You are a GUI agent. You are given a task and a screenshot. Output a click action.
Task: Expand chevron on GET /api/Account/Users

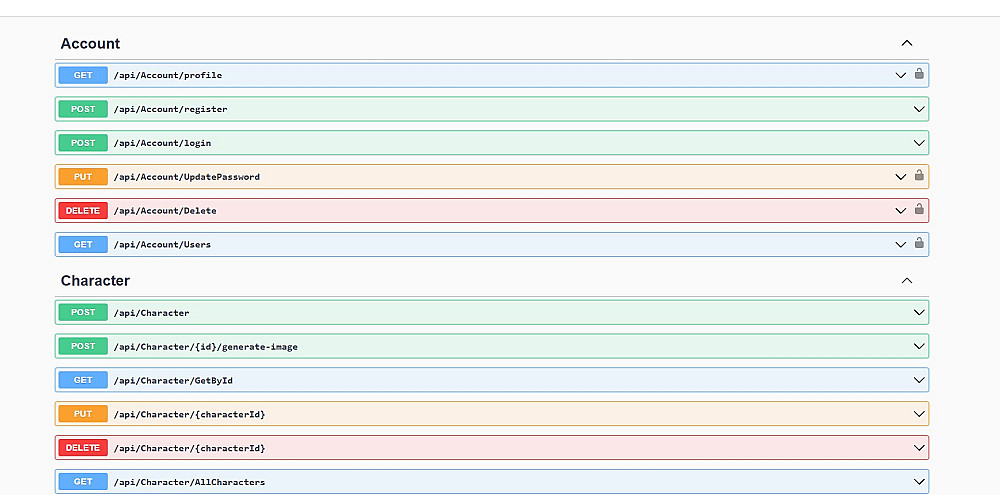pyautogui.click(x=901, y=244)
